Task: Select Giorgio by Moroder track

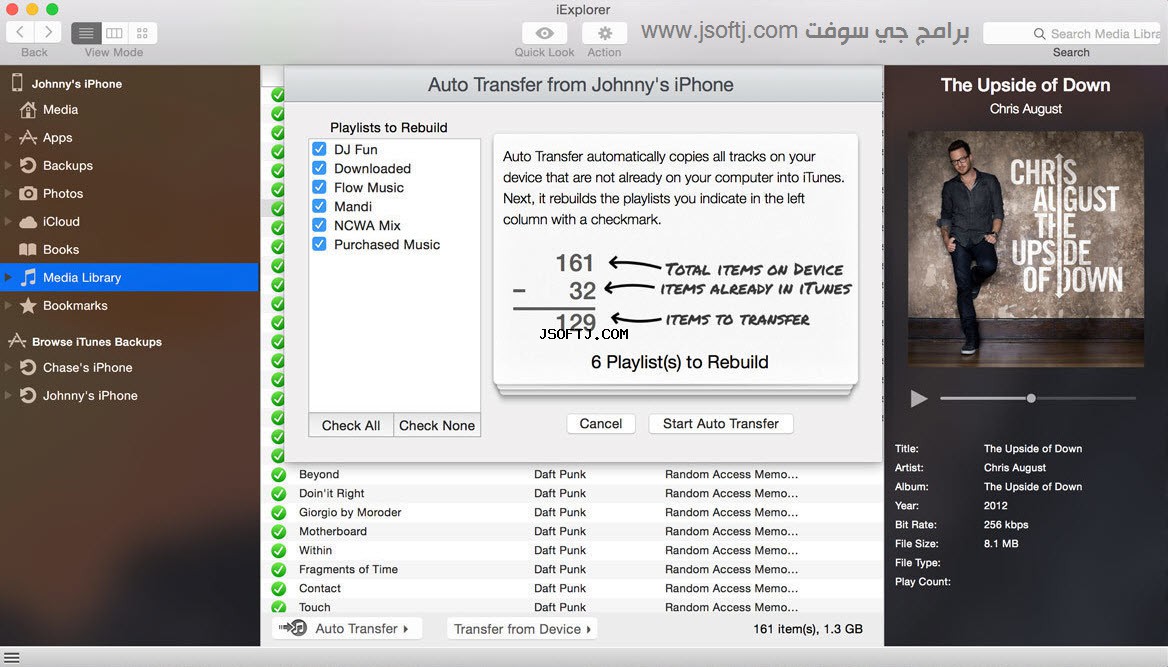Action: click(x=572, y=512)
